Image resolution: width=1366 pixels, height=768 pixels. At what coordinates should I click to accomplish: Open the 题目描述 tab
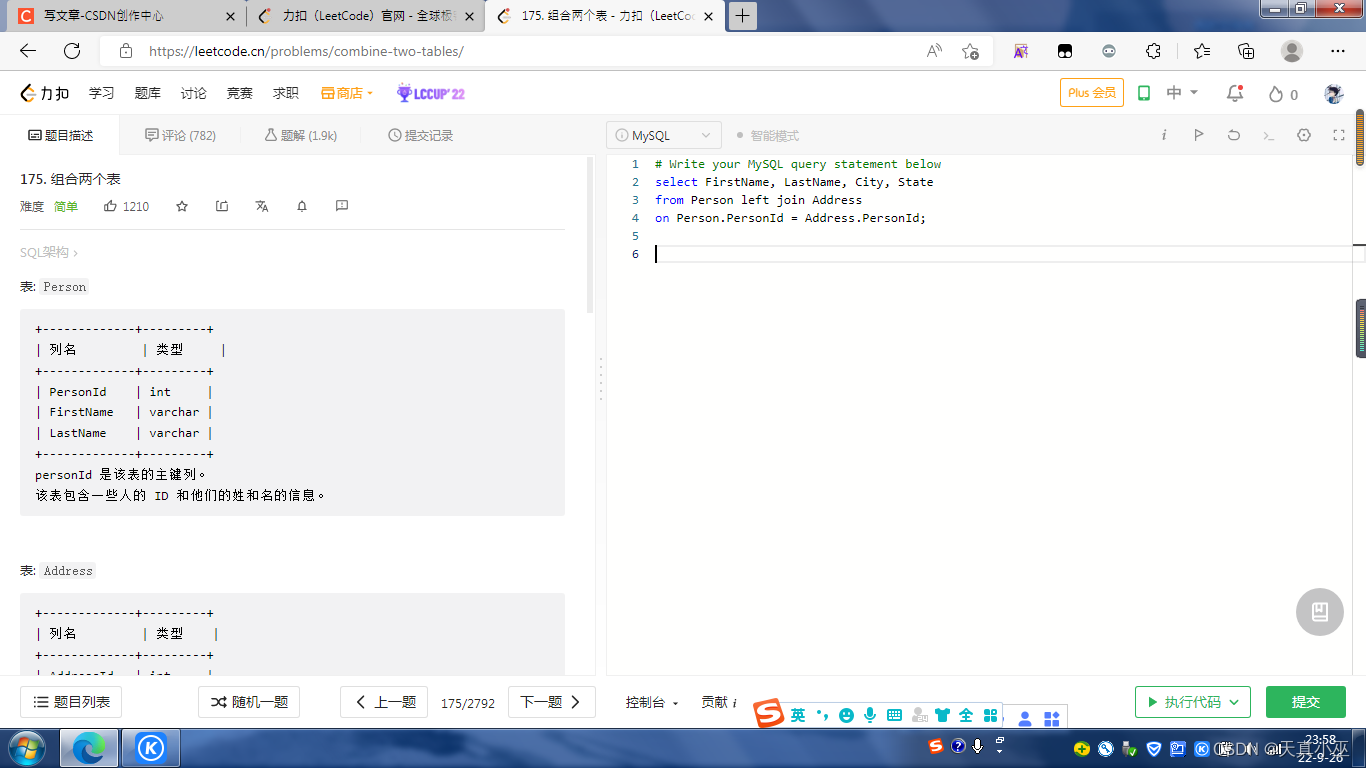pyautogui.click(x=60, y=135)
